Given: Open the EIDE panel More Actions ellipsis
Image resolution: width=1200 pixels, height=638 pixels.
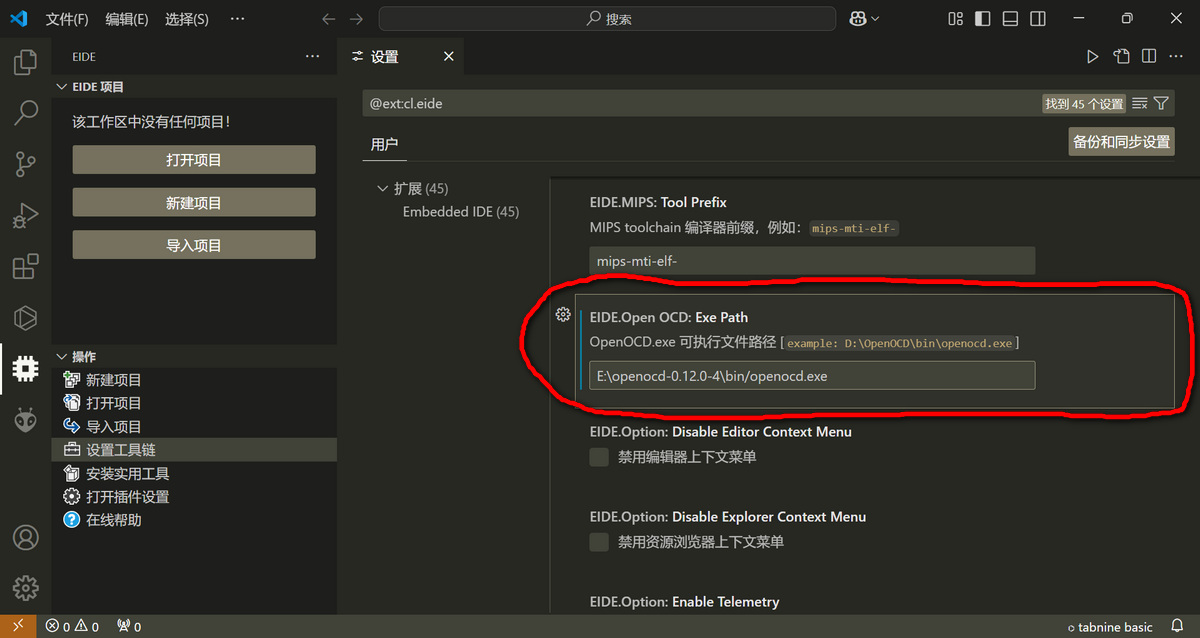Looking at the screenshot, I should pos(313,57).
